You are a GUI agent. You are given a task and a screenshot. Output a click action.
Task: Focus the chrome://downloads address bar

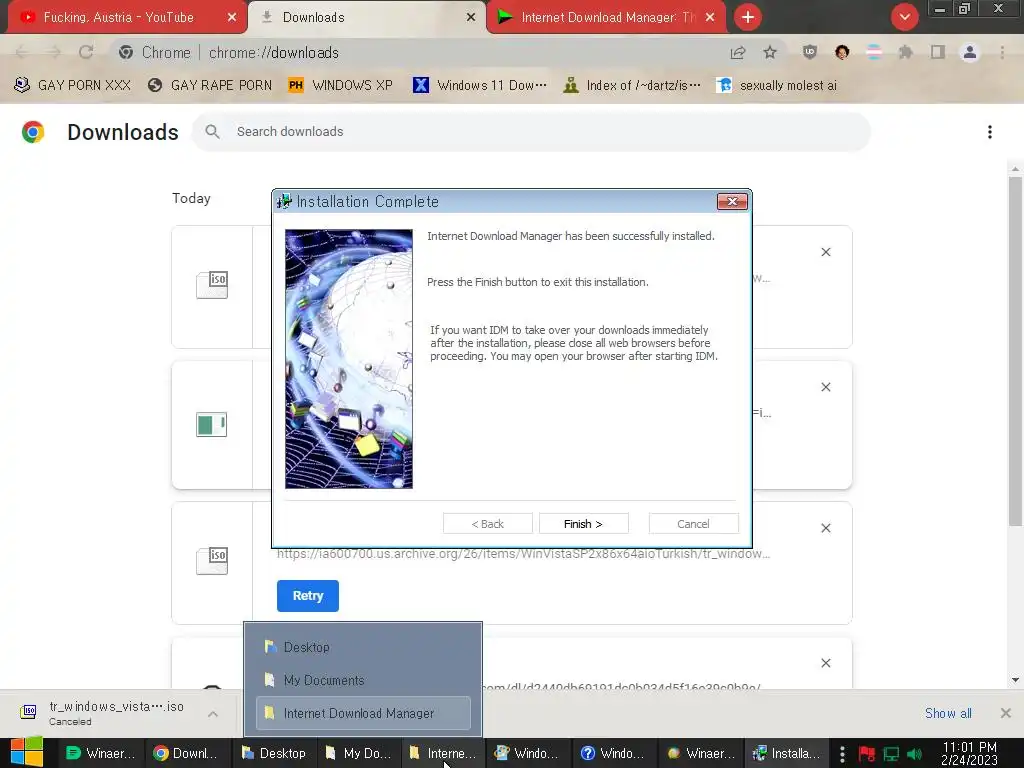418,52
